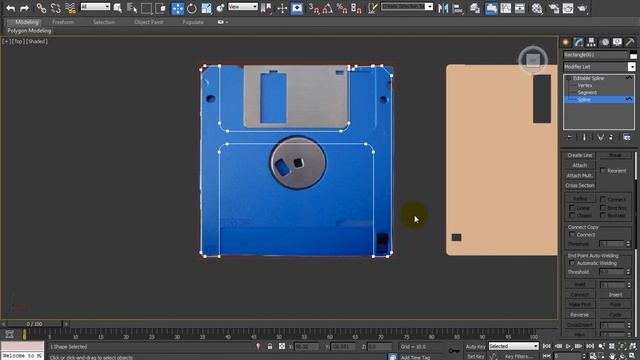This screenshot has width=640, height=360.
Task: Open the Selected key filter dropdown
Action: 513,346
